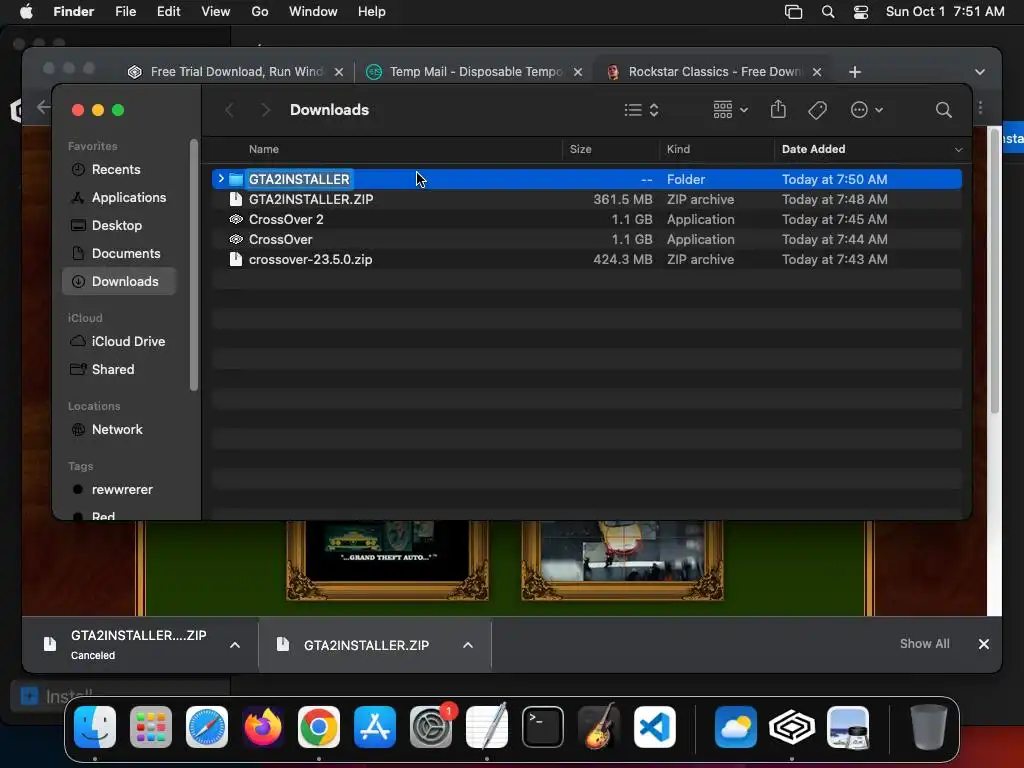Expand options for canceled GTA2INSTALLER download
This screenshot has width=1024, height=768.
[234, 645]
